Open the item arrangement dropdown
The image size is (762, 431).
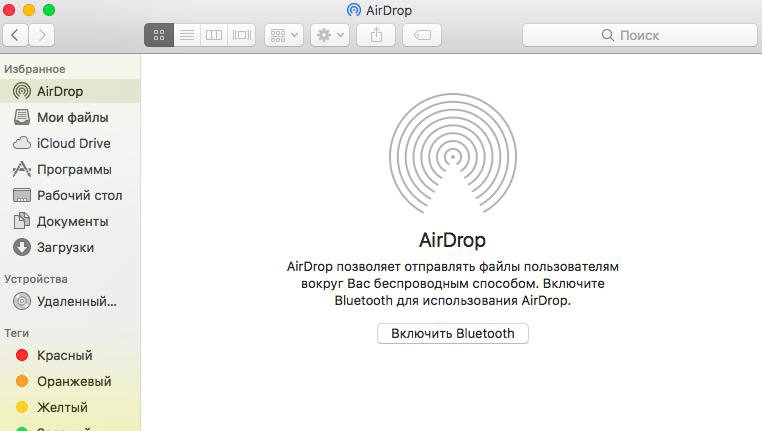(x=284, y=35)
